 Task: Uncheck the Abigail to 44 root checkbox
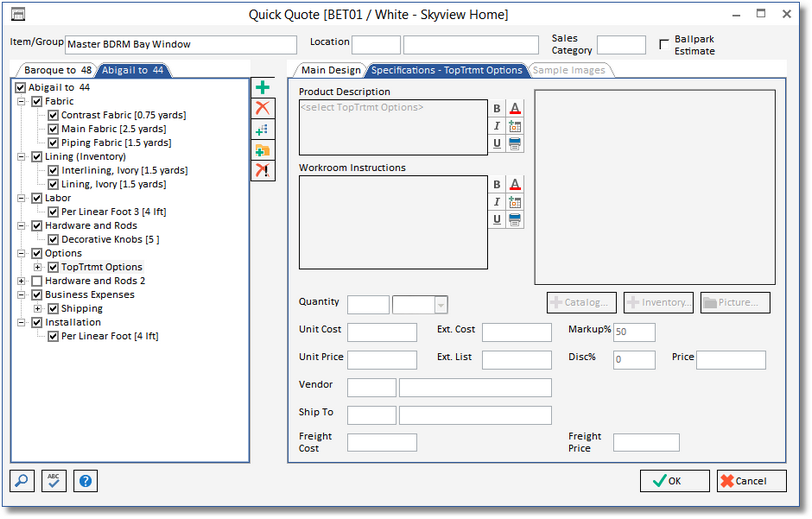[21, 88]
